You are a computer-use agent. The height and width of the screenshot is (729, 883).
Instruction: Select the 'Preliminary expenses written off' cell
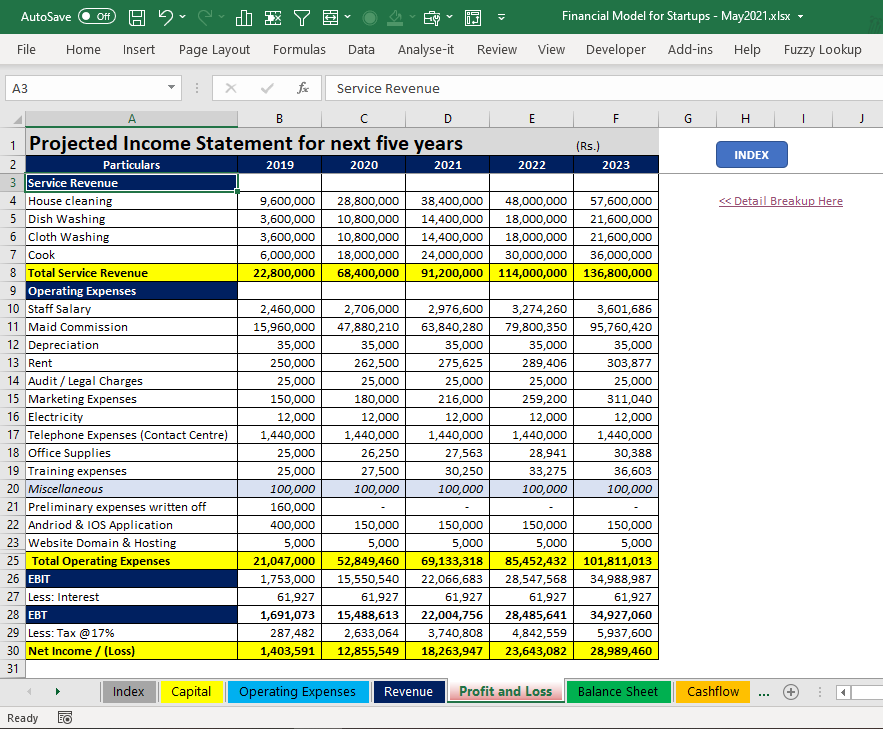coord(131,507)
